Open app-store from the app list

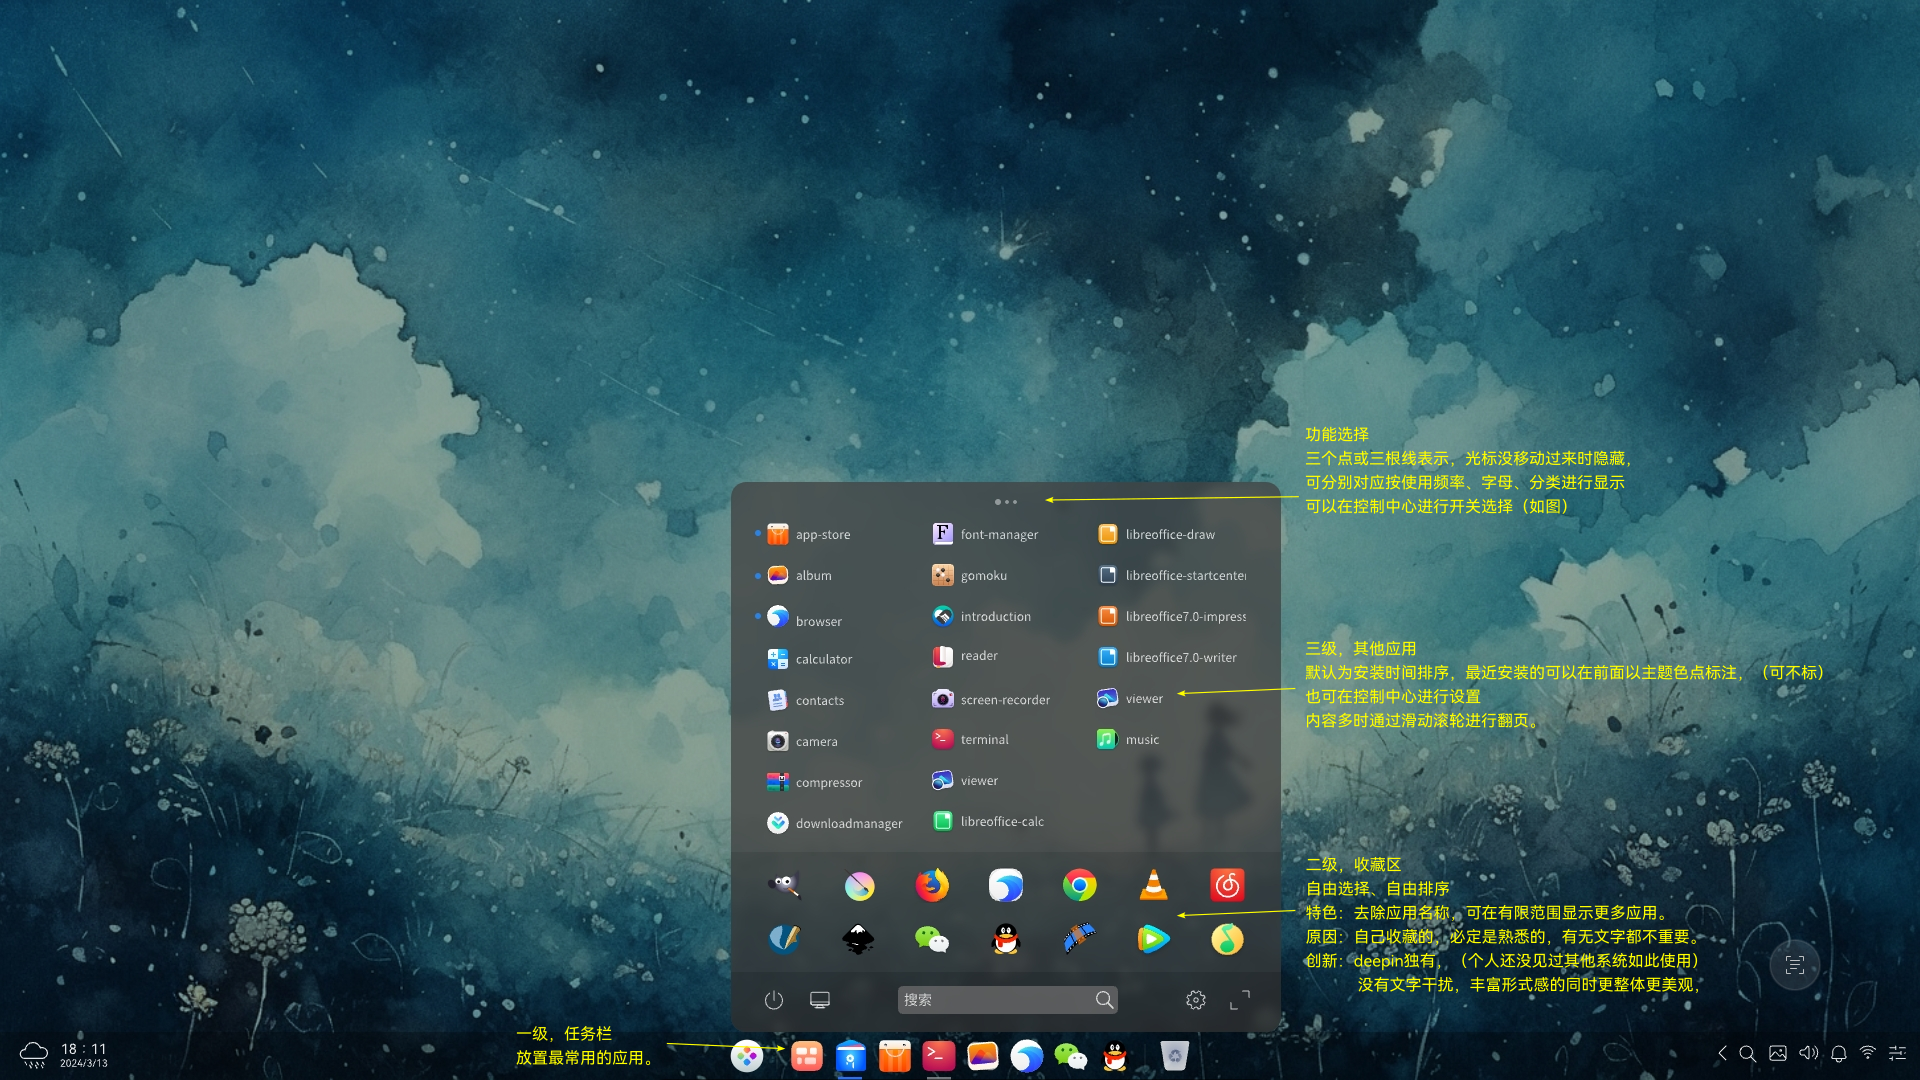point(809,534)
